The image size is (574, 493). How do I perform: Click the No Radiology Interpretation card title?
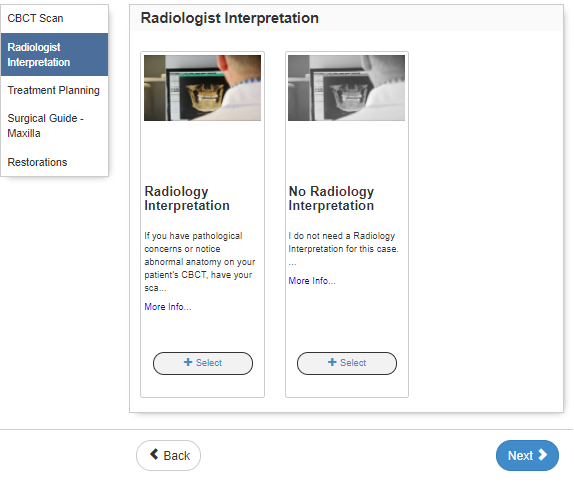(x=331, y=198)
